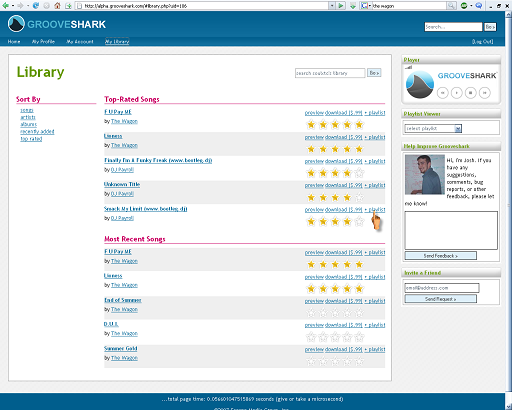Click the Go button beside the library search box
This screenshot has height=410, width=512.
374,73
